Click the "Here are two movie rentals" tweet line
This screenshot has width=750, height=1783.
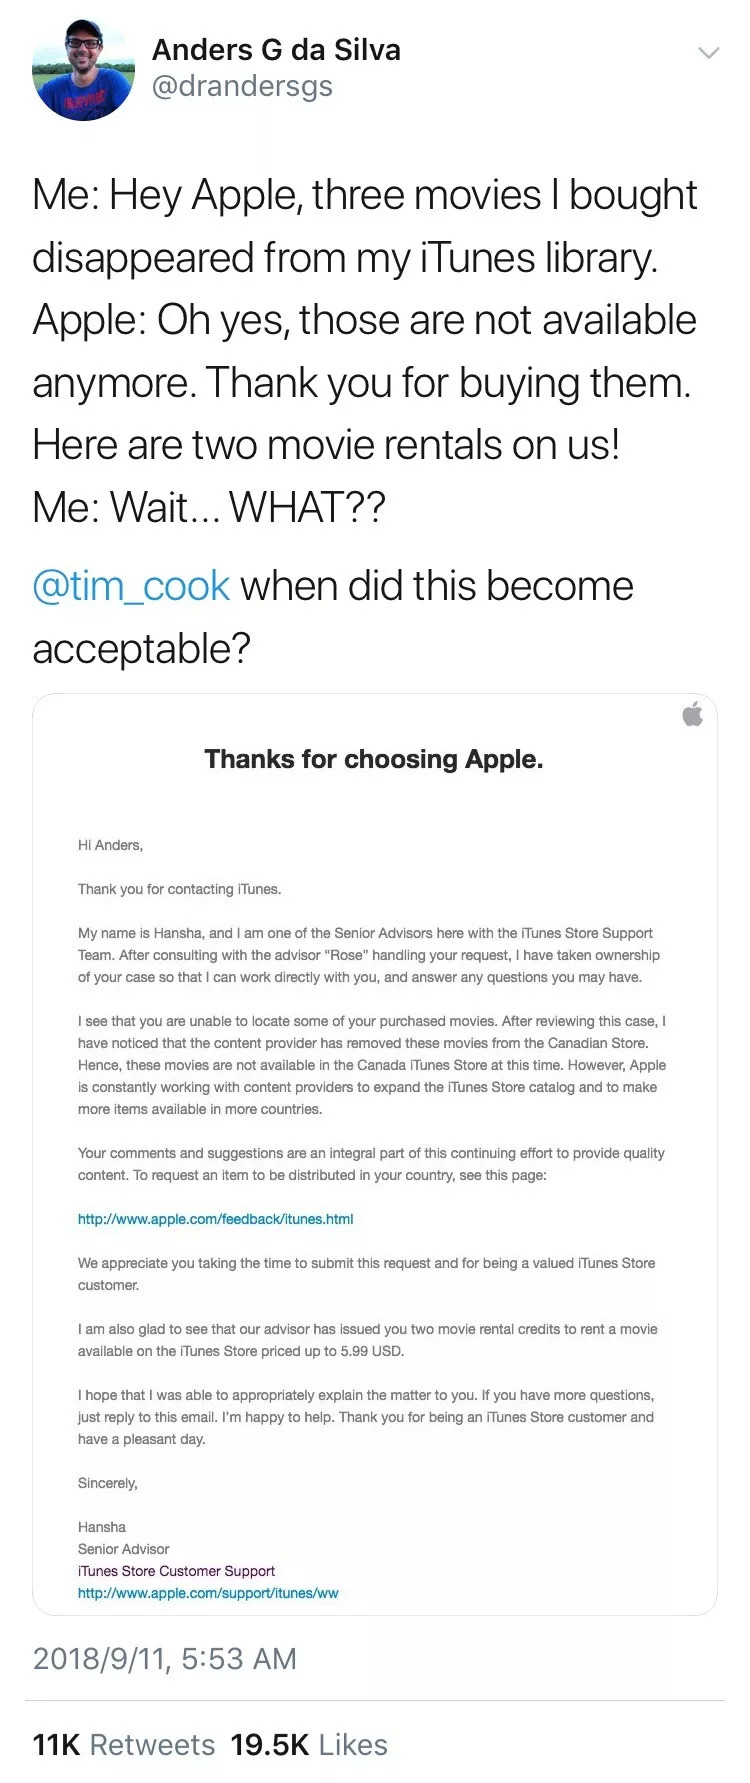pos(326,445)
